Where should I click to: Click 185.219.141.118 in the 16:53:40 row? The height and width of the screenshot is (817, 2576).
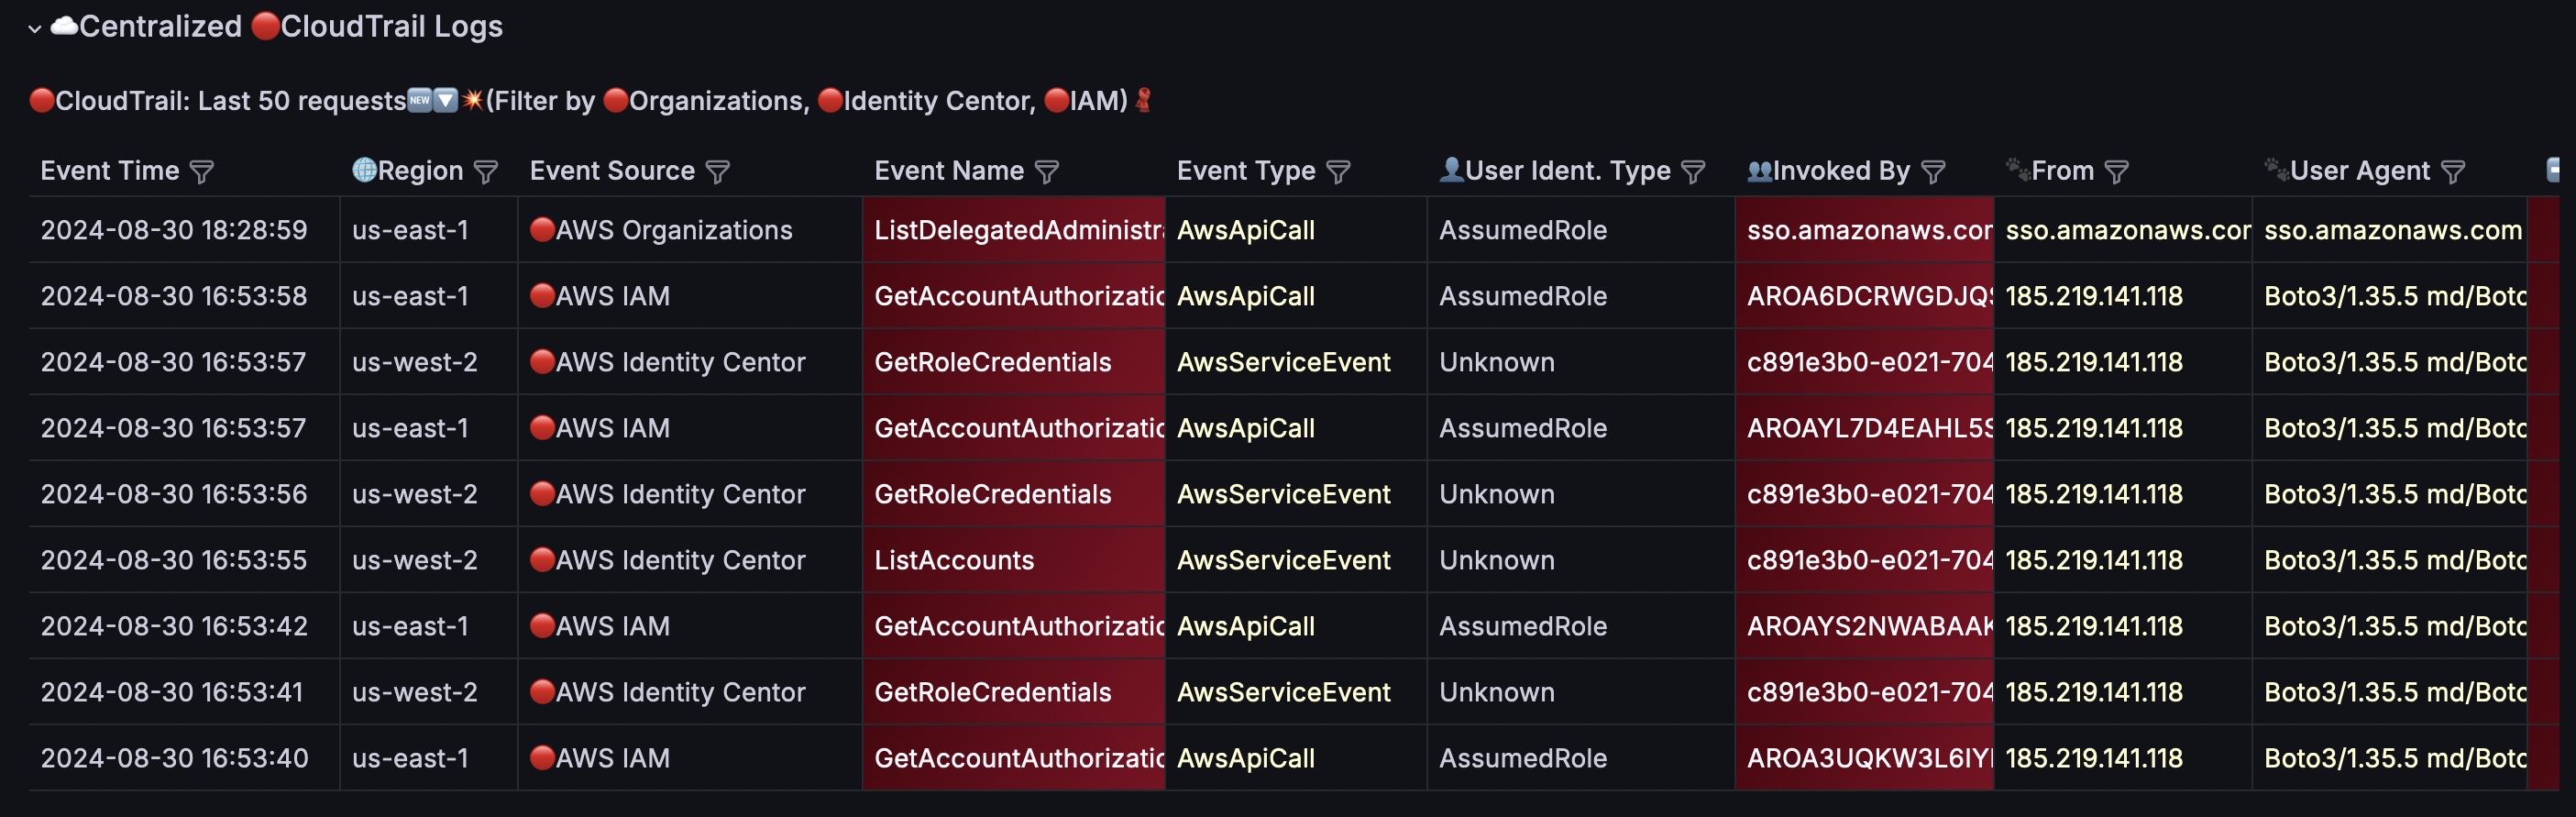(x=2123, y=758)
